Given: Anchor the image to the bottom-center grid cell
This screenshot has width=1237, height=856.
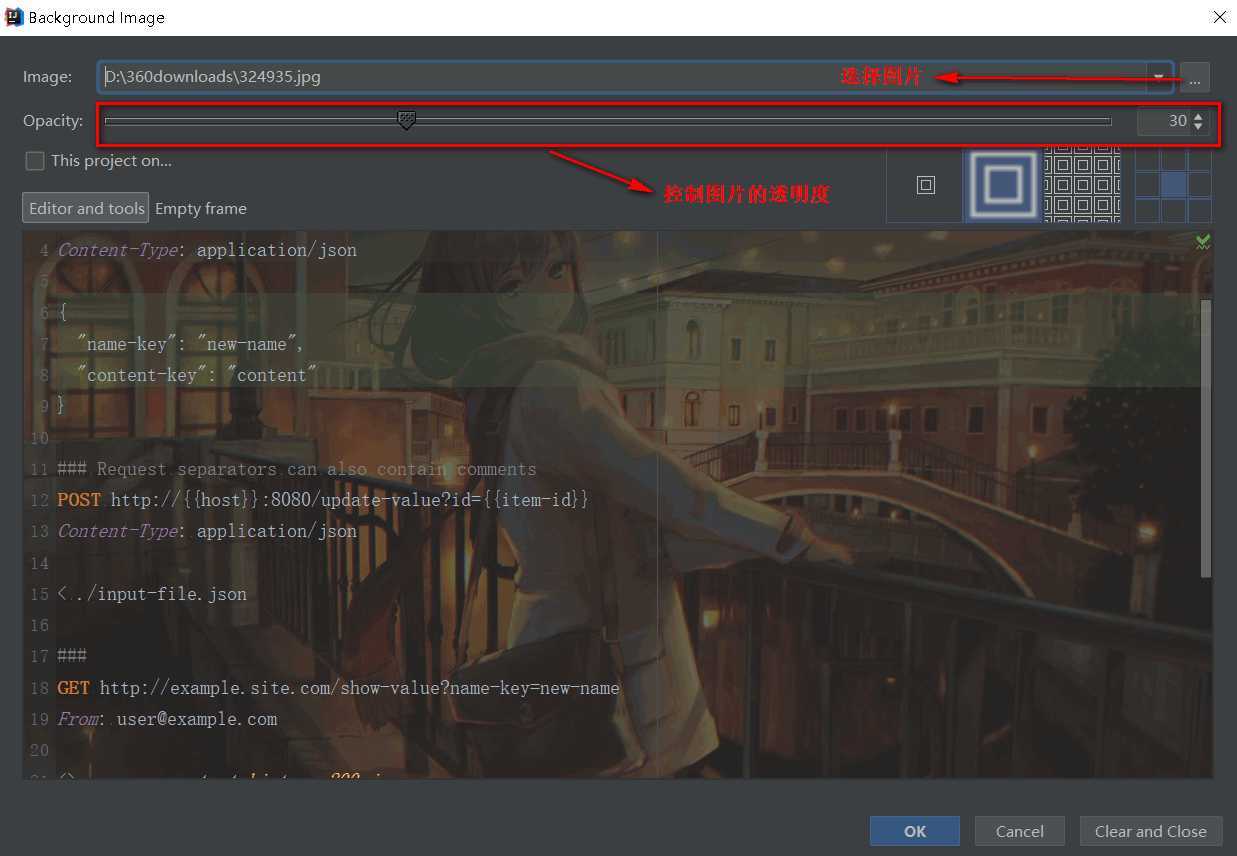Looking at the screenshot, I should tap(1173, 210).
